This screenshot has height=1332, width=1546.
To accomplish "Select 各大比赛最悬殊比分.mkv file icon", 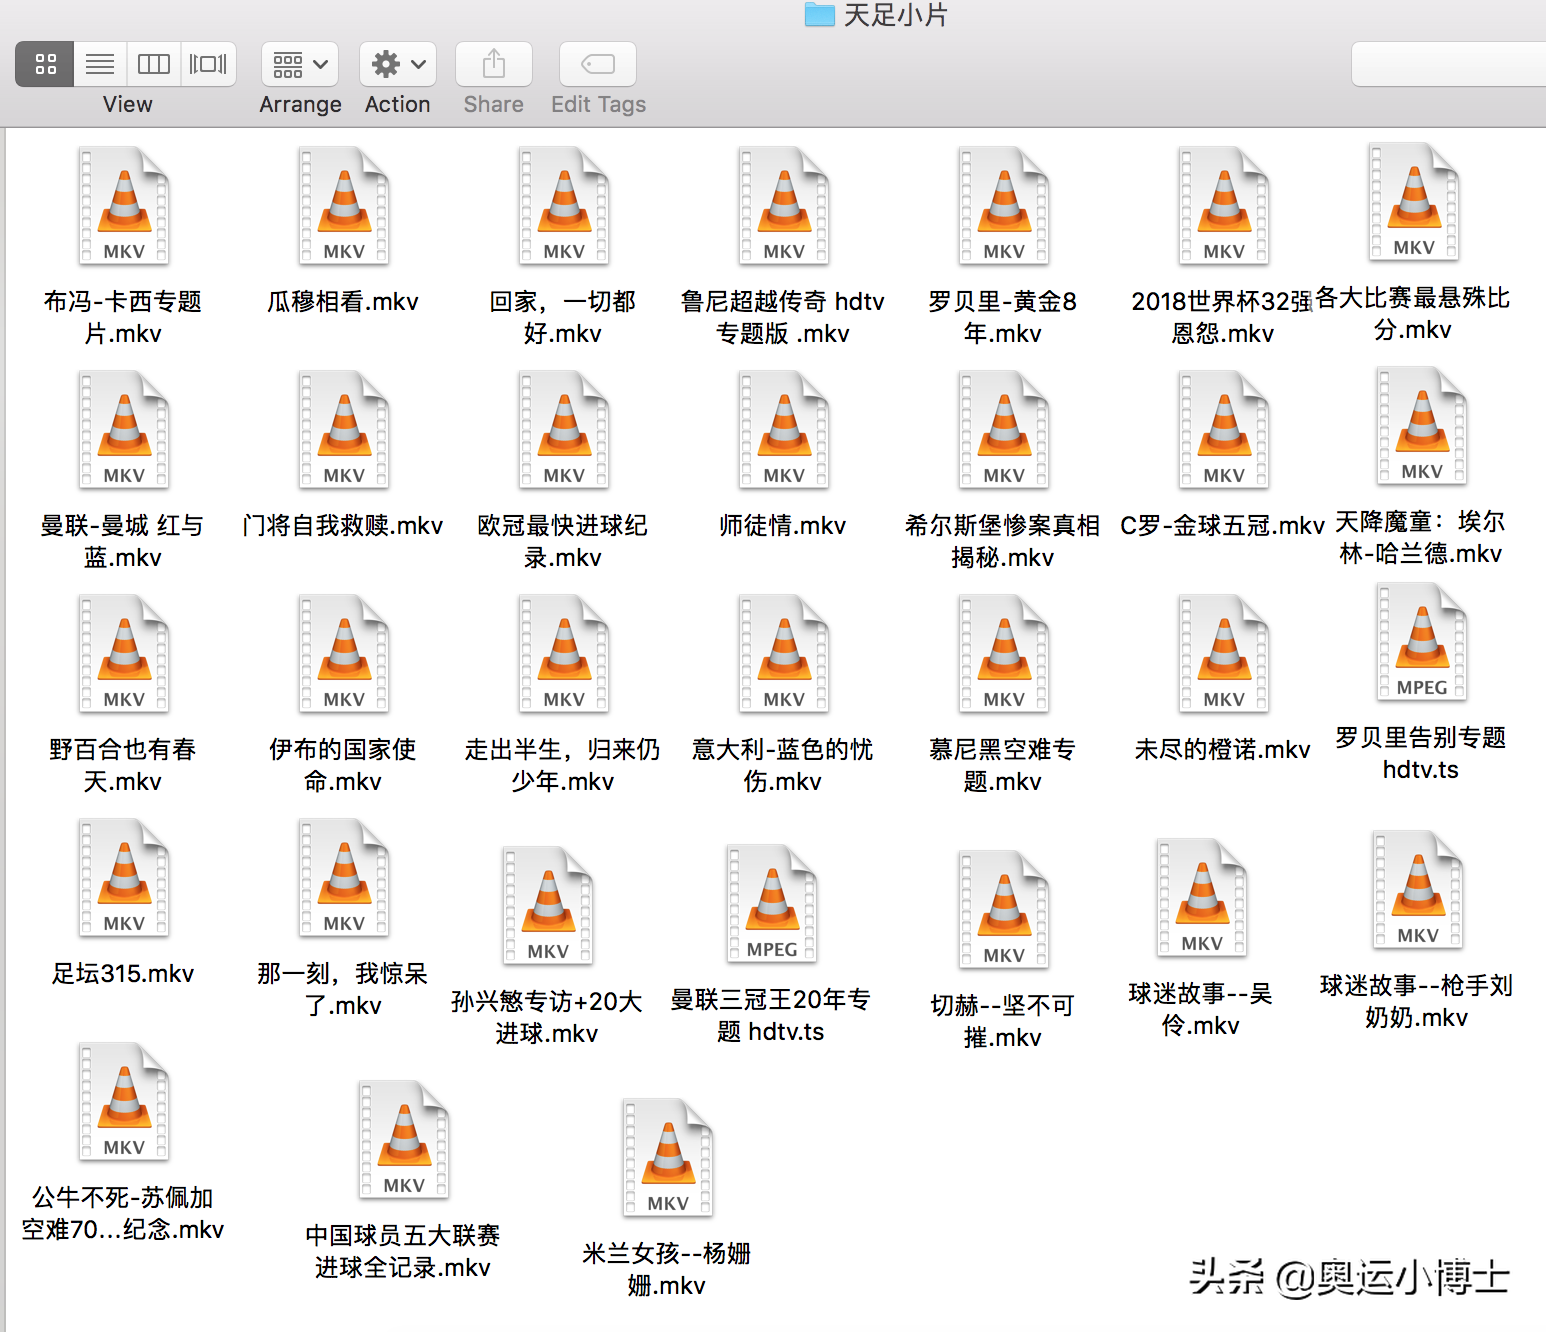I will click(x=1414, y=202).
